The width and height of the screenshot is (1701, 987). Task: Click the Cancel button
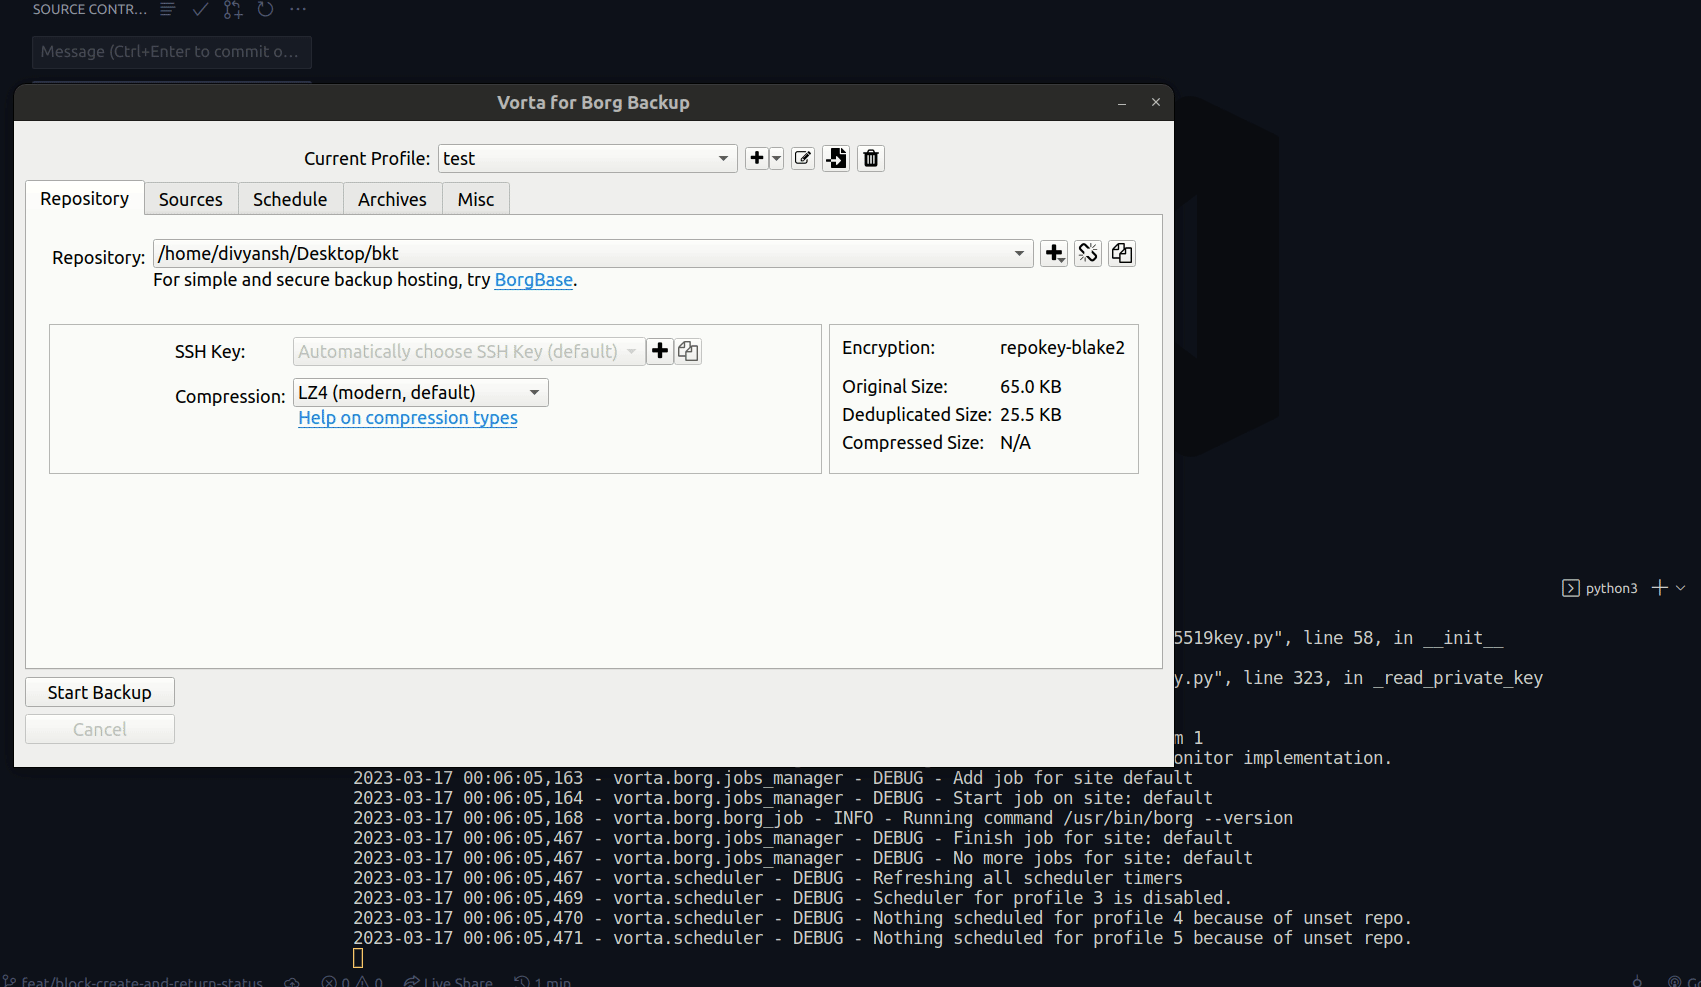(x=100, y=729)
